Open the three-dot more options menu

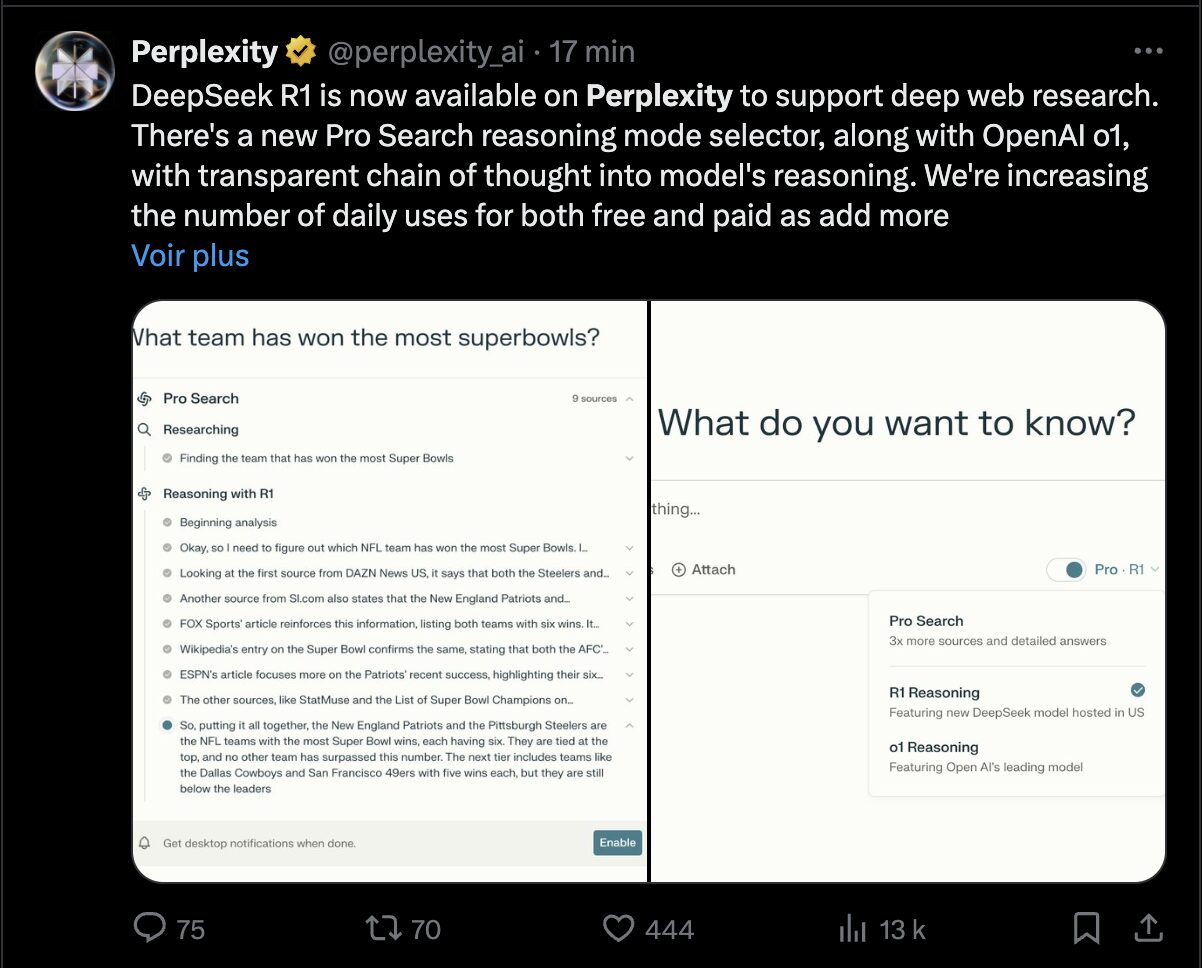click(1148, 52)
